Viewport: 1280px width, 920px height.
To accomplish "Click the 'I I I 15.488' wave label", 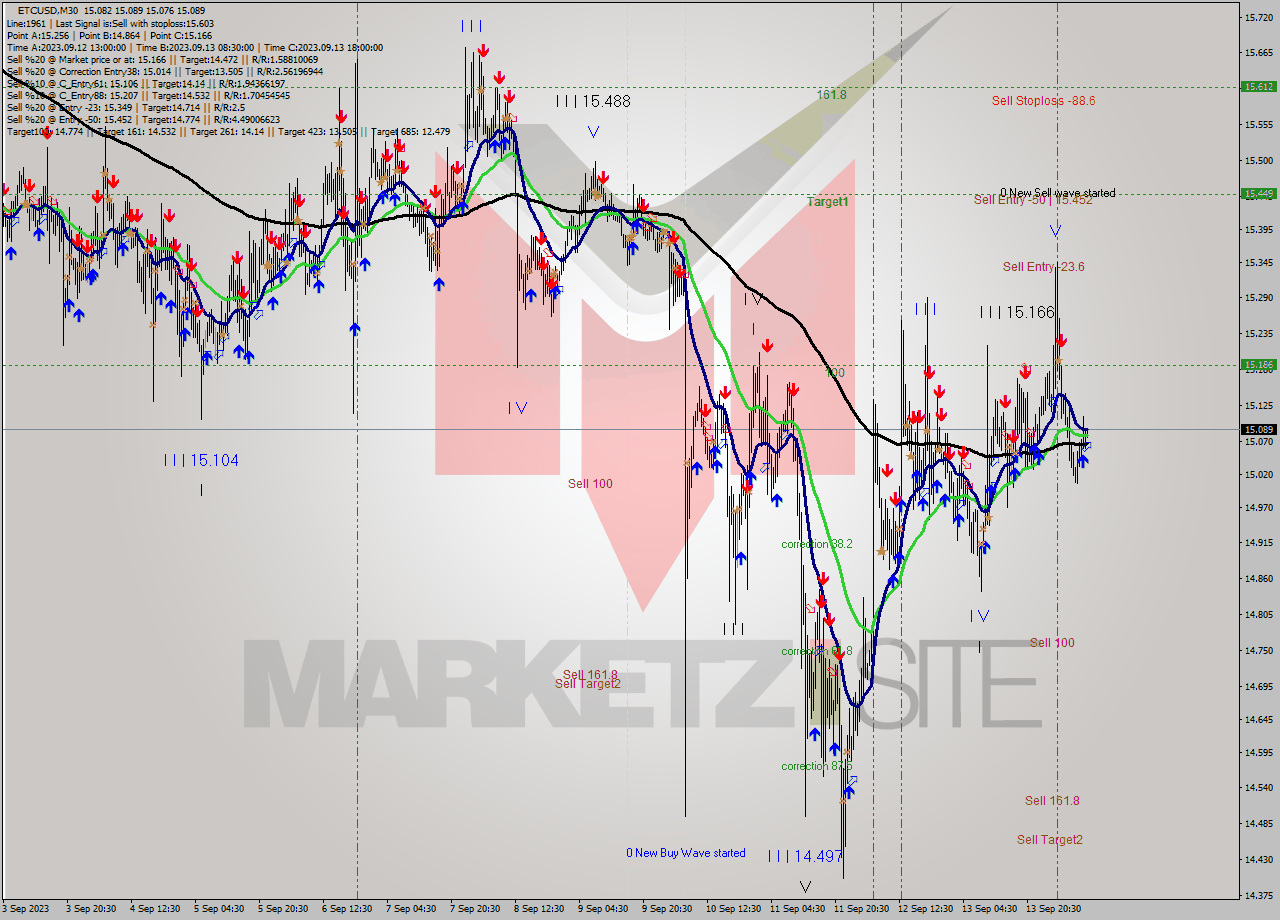I will click(593, 101).
